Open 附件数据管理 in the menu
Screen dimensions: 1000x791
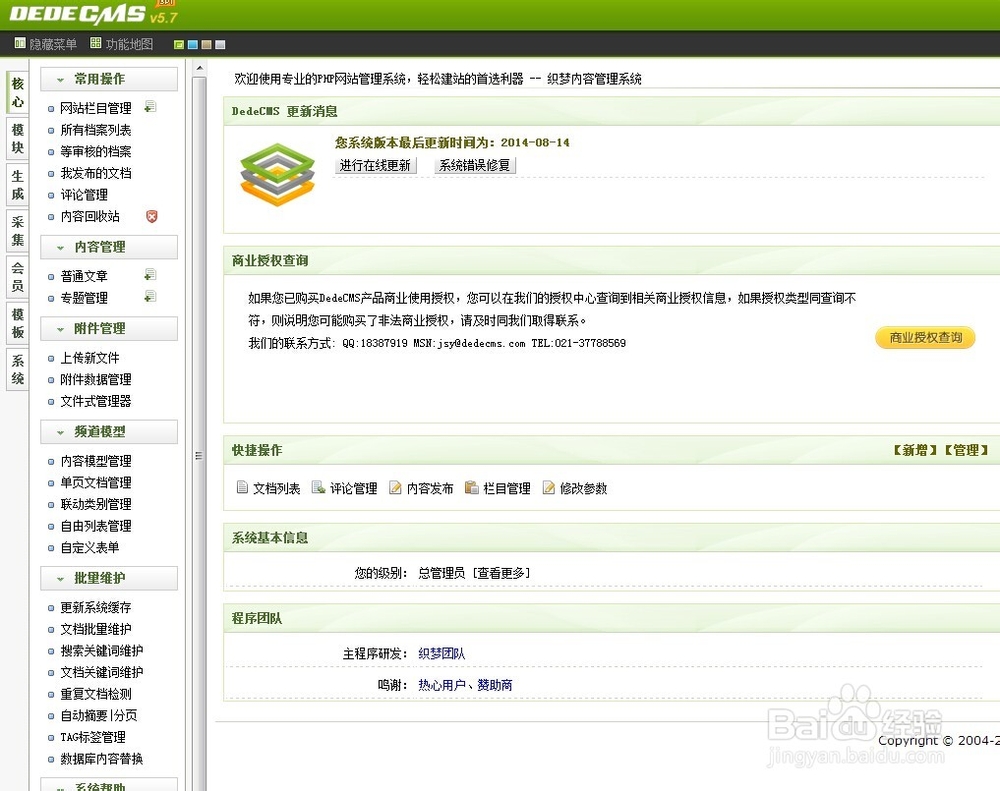click(96, 380)
